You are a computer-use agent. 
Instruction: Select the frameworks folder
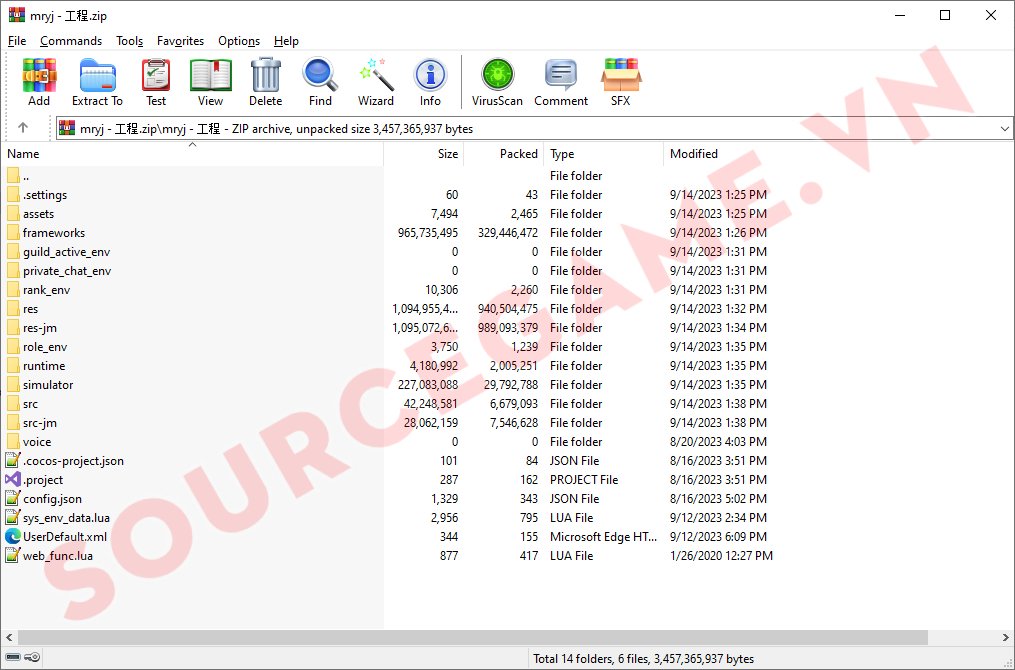click(54, 233)
